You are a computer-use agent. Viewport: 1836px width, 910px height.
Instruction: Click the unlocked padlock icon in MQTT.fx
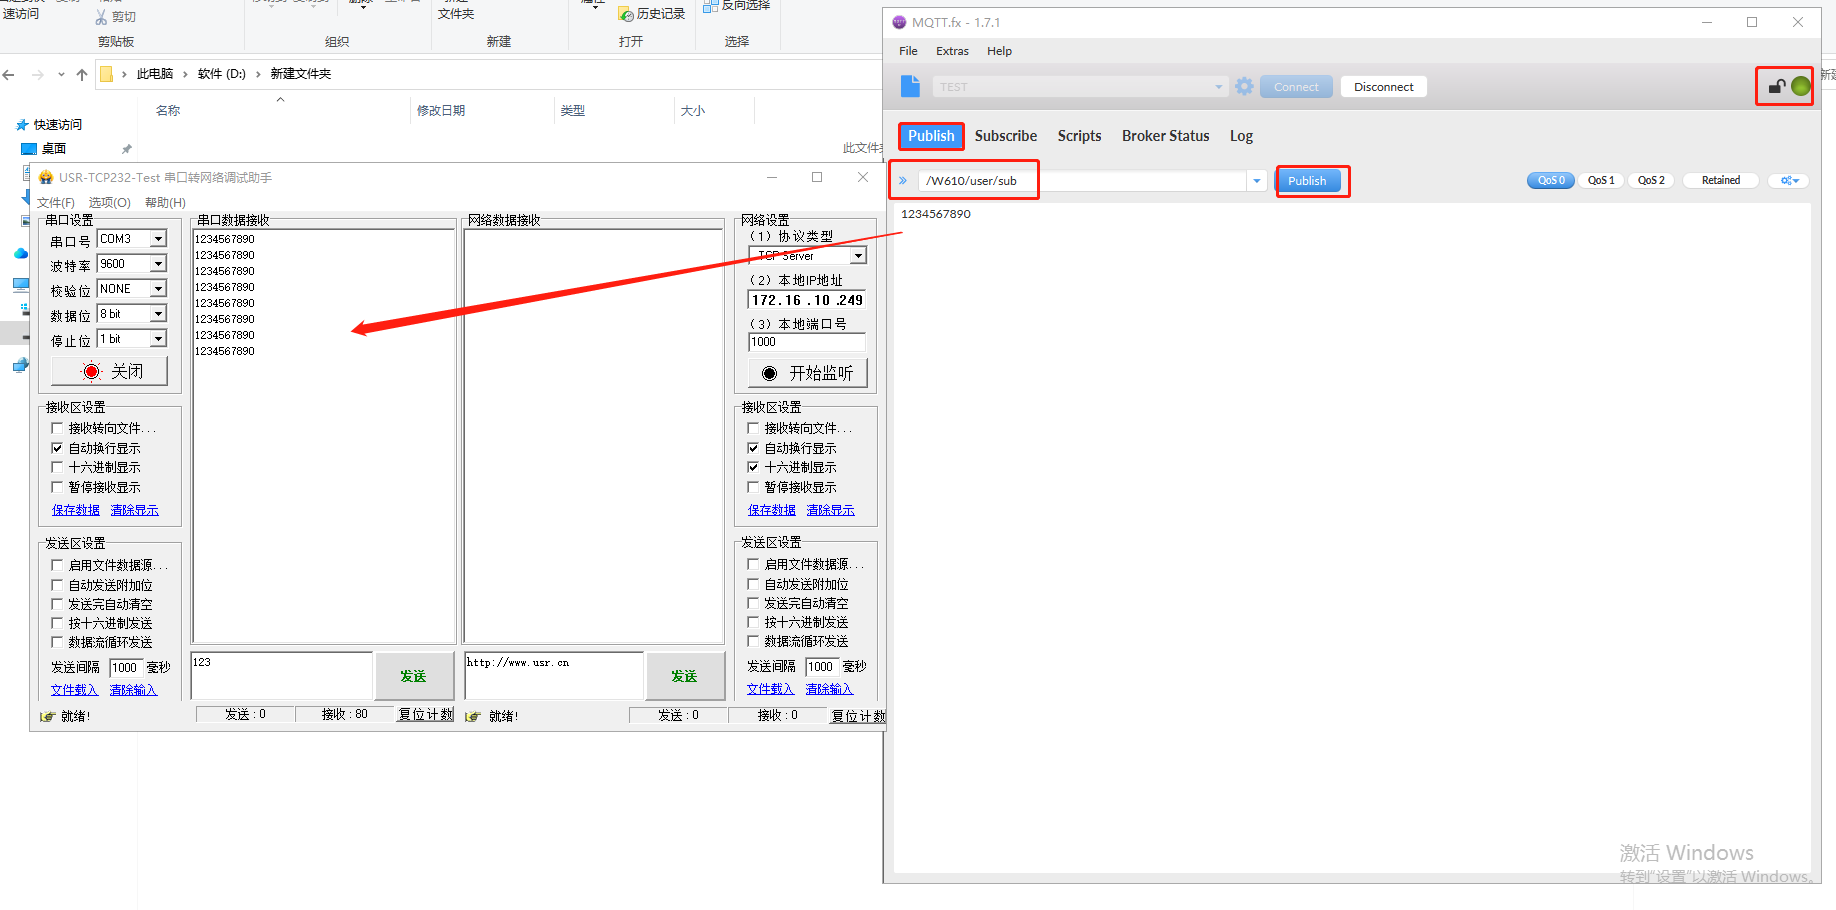tap(1776, 87)
